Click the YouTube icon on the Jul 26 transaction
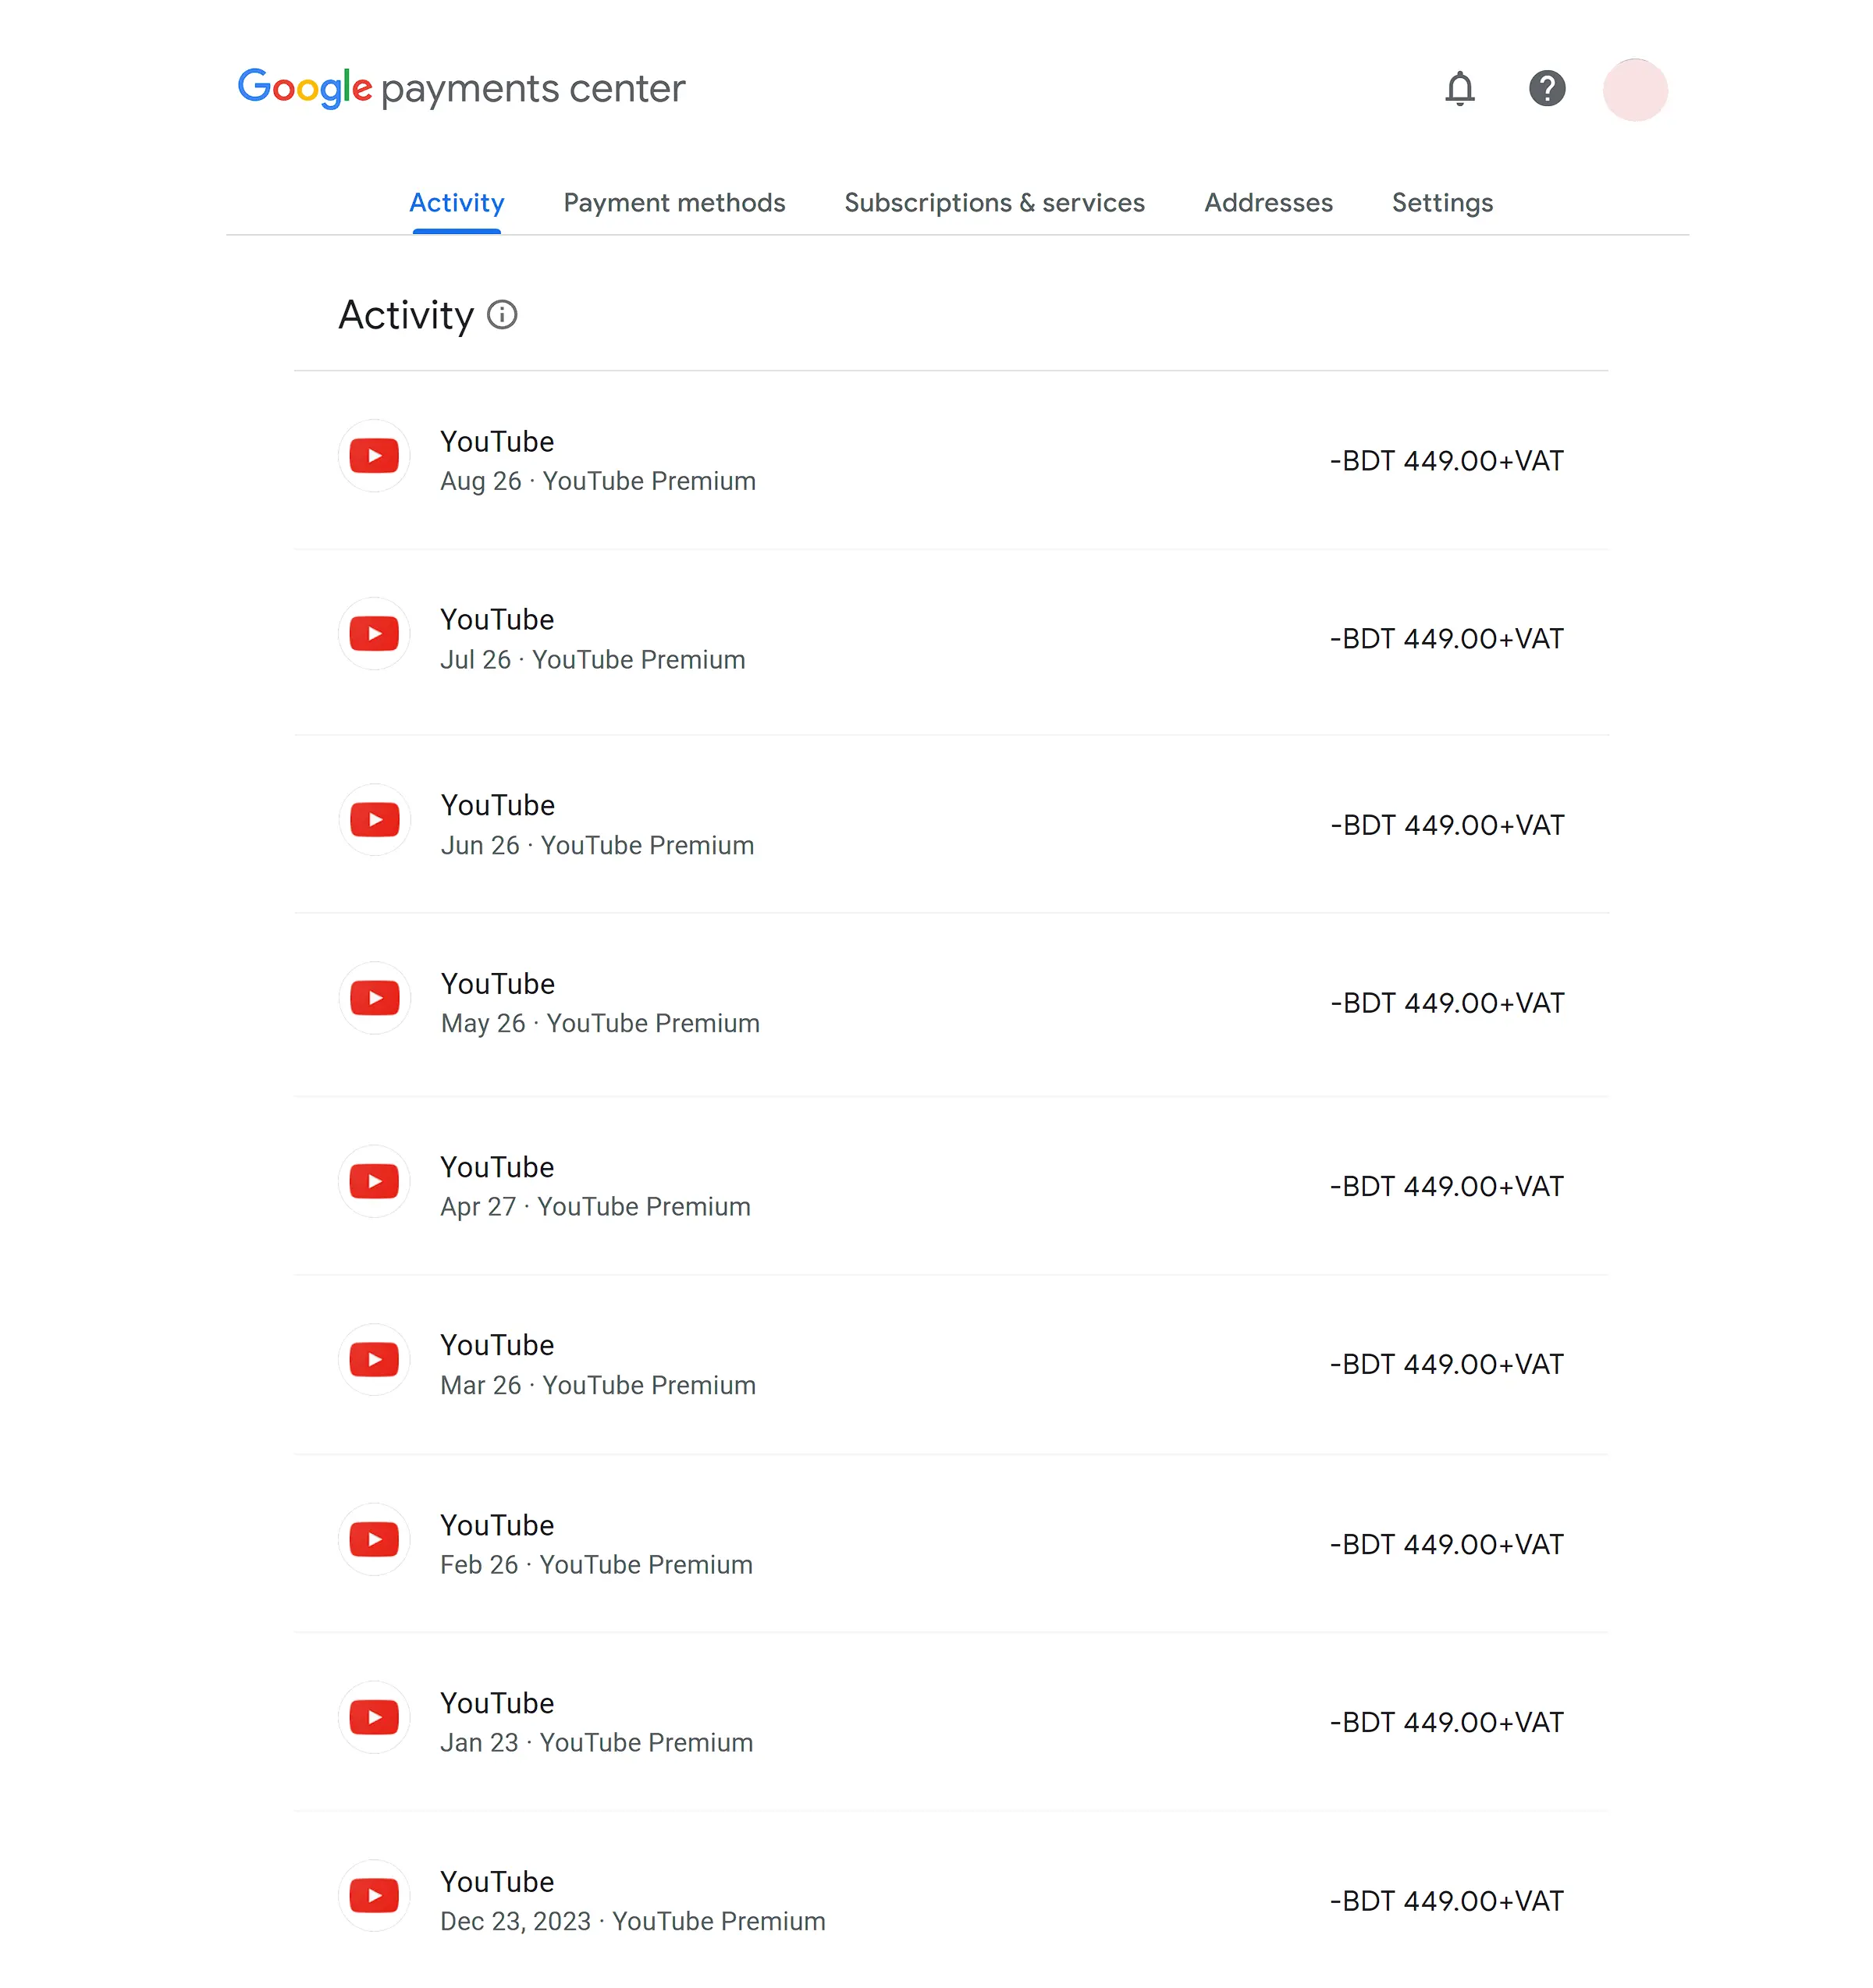The height and width of the screenshot is (1988, 1873). pyautogui.click(x=374, y=633)
